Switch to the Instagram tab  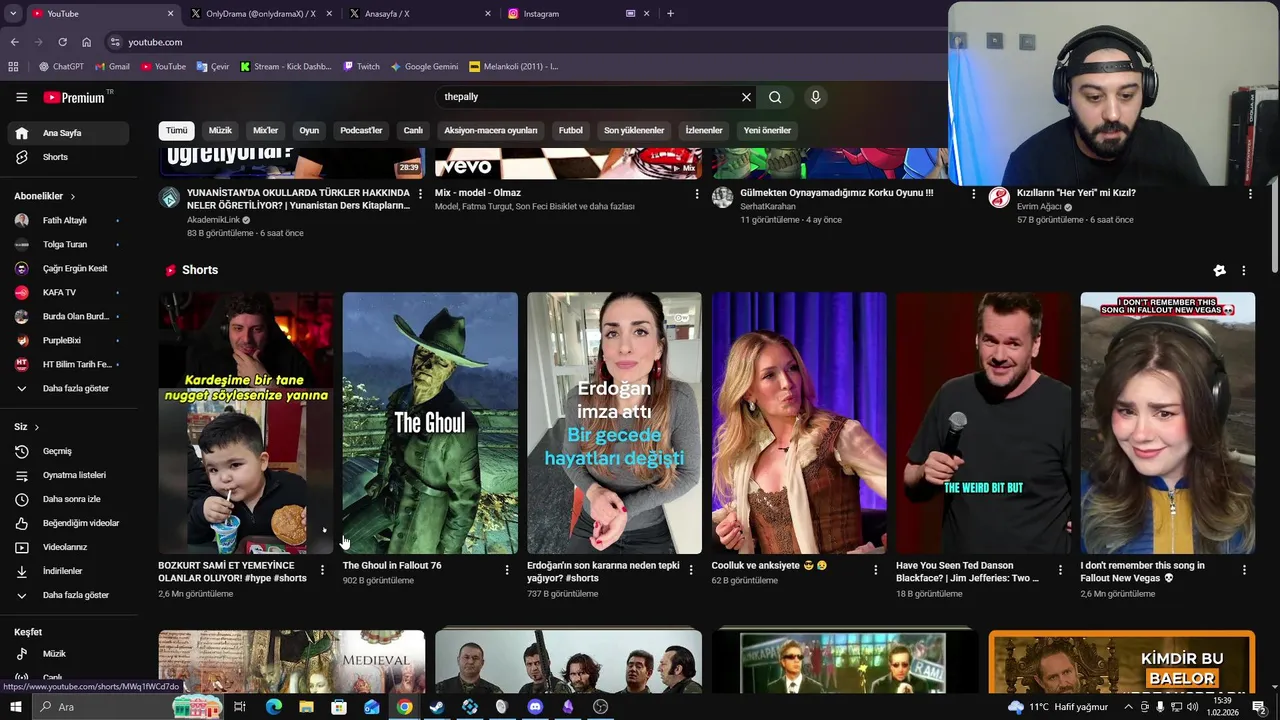(578, 14)
